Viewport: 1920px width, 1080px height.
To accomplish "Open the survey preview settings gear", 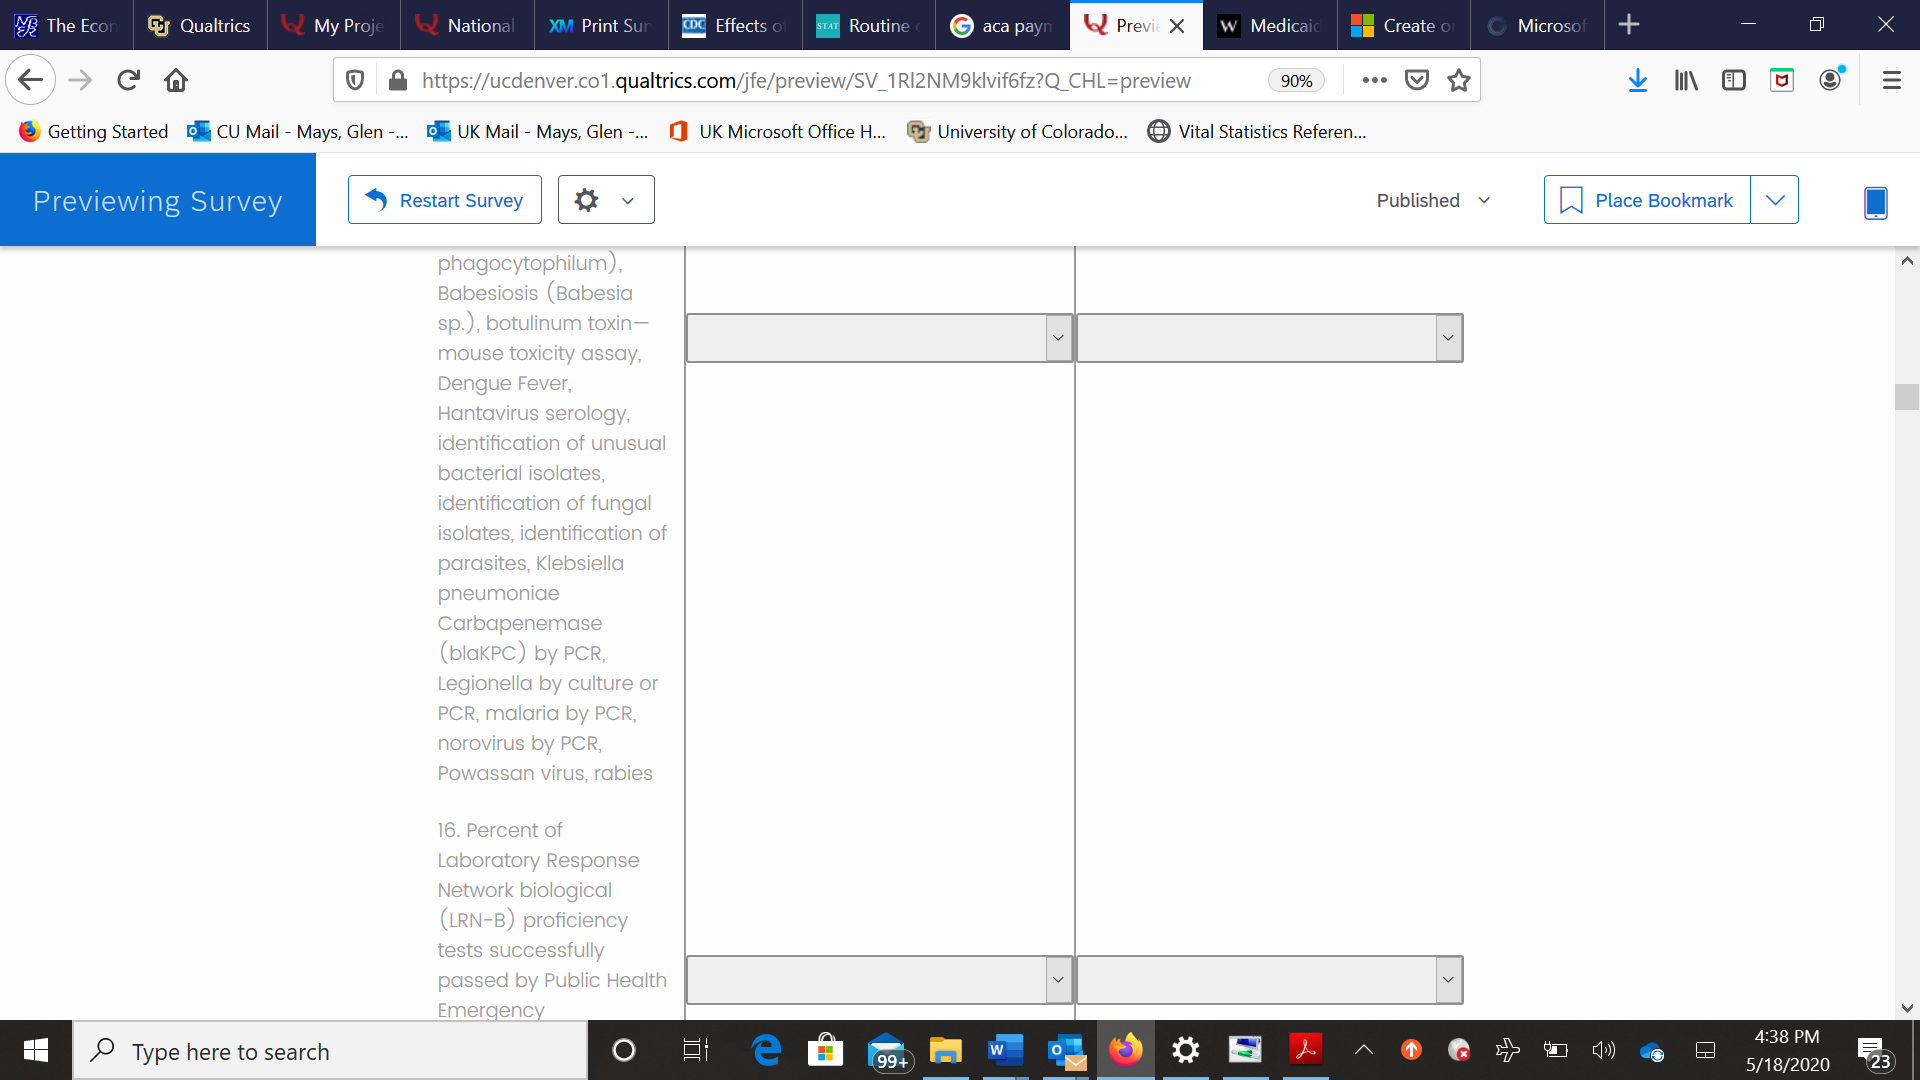I will point(587,200).
